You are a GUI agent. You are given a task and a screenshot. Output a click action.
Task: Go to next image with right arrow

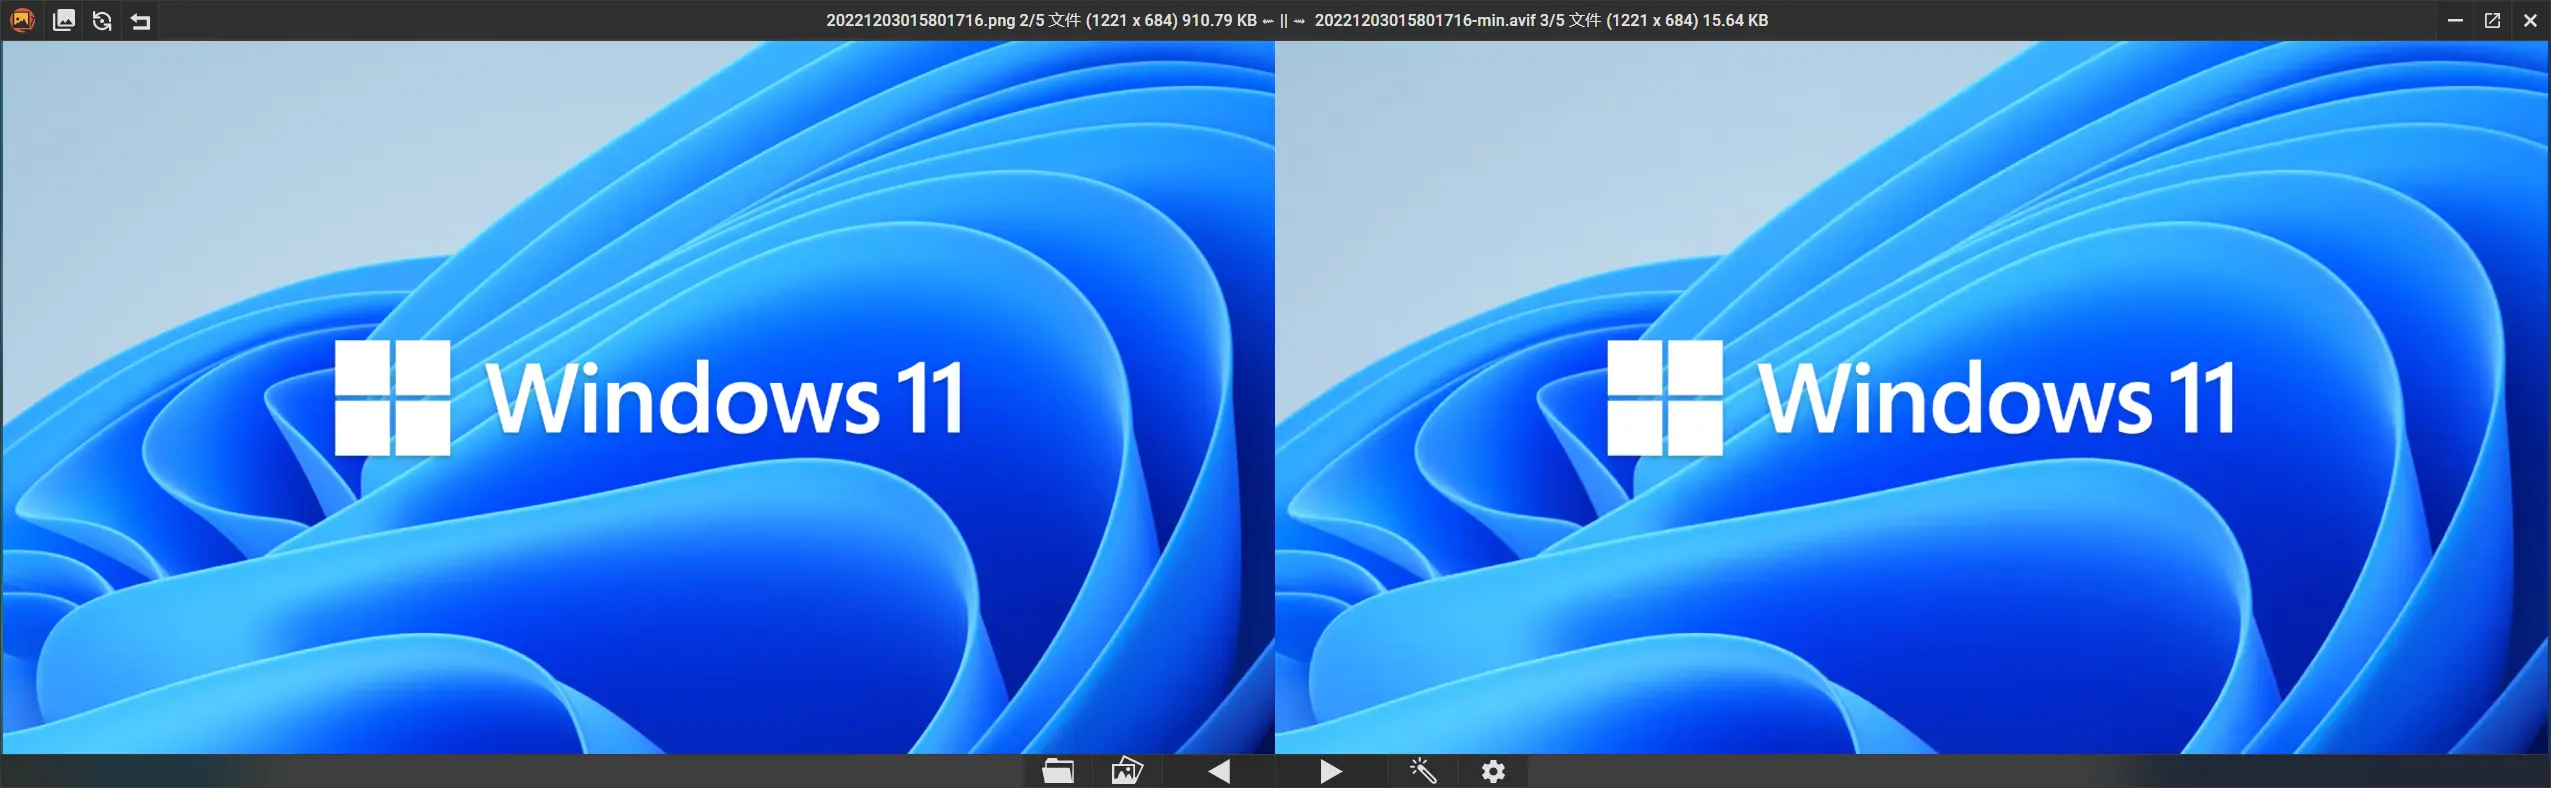(x=1331, y=771)
